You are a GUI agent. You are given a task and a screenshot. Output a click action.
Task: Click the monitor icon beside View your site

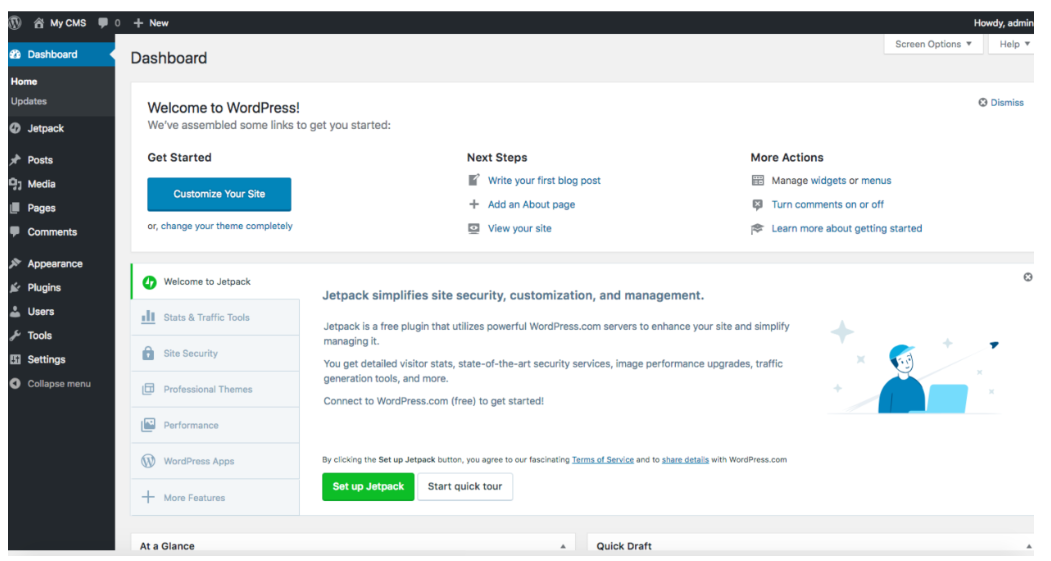(x=474, y=228)
